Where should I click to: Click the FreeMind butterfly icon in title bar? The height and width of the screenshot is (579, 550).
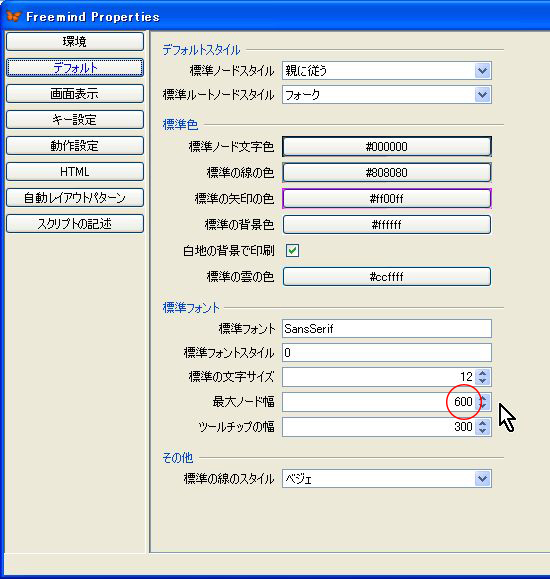(x=14, y=16)
